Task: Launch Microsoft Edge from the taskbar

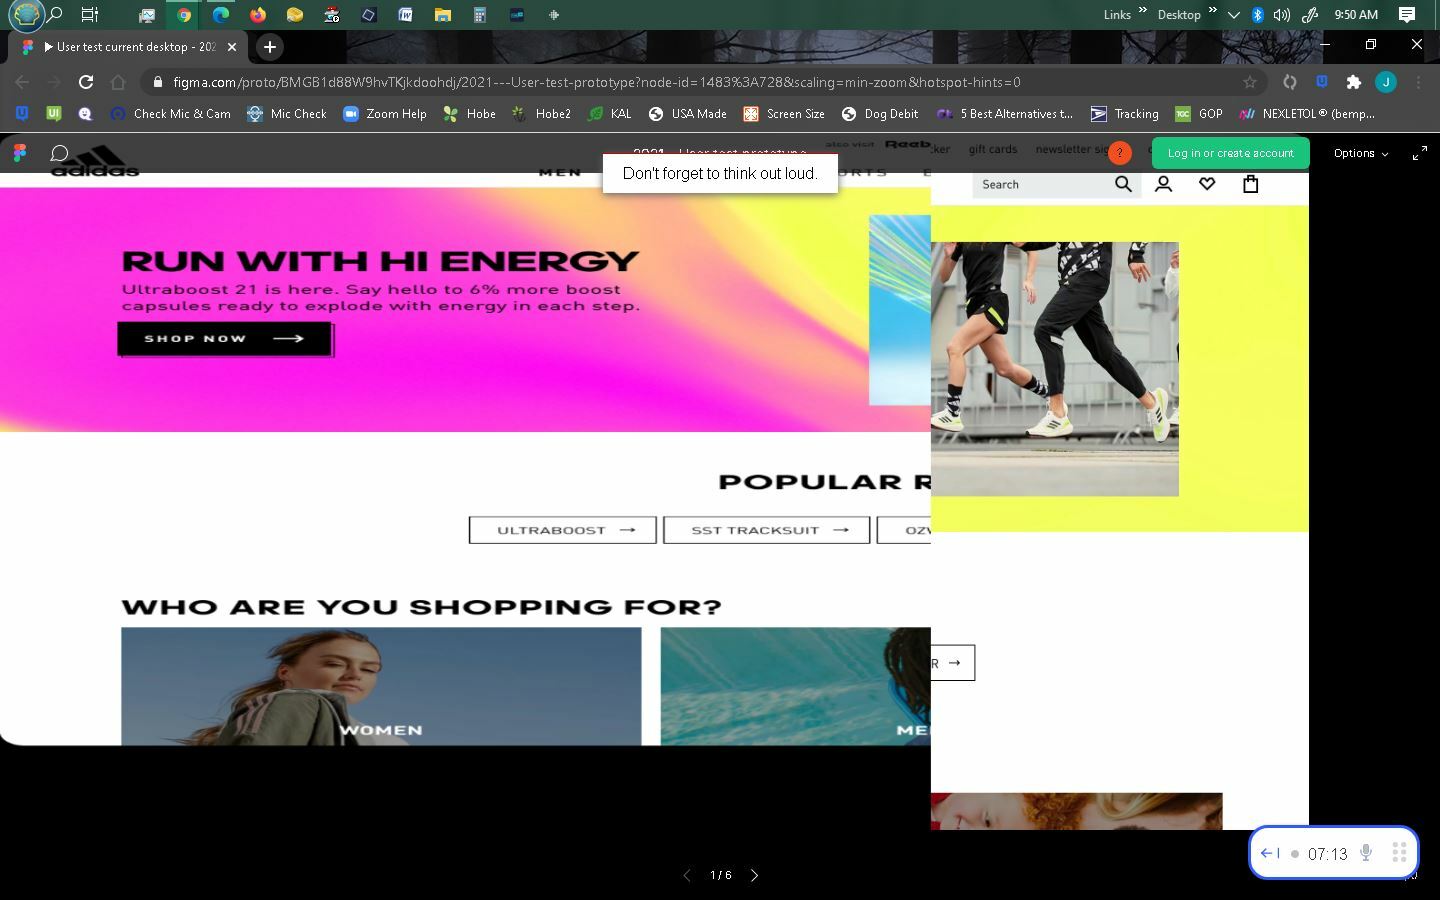Action: (x=221, y=15)
